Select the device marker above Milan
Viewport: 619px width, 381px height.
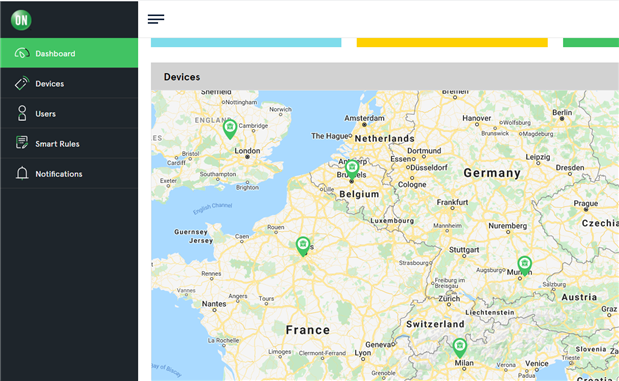460,348
